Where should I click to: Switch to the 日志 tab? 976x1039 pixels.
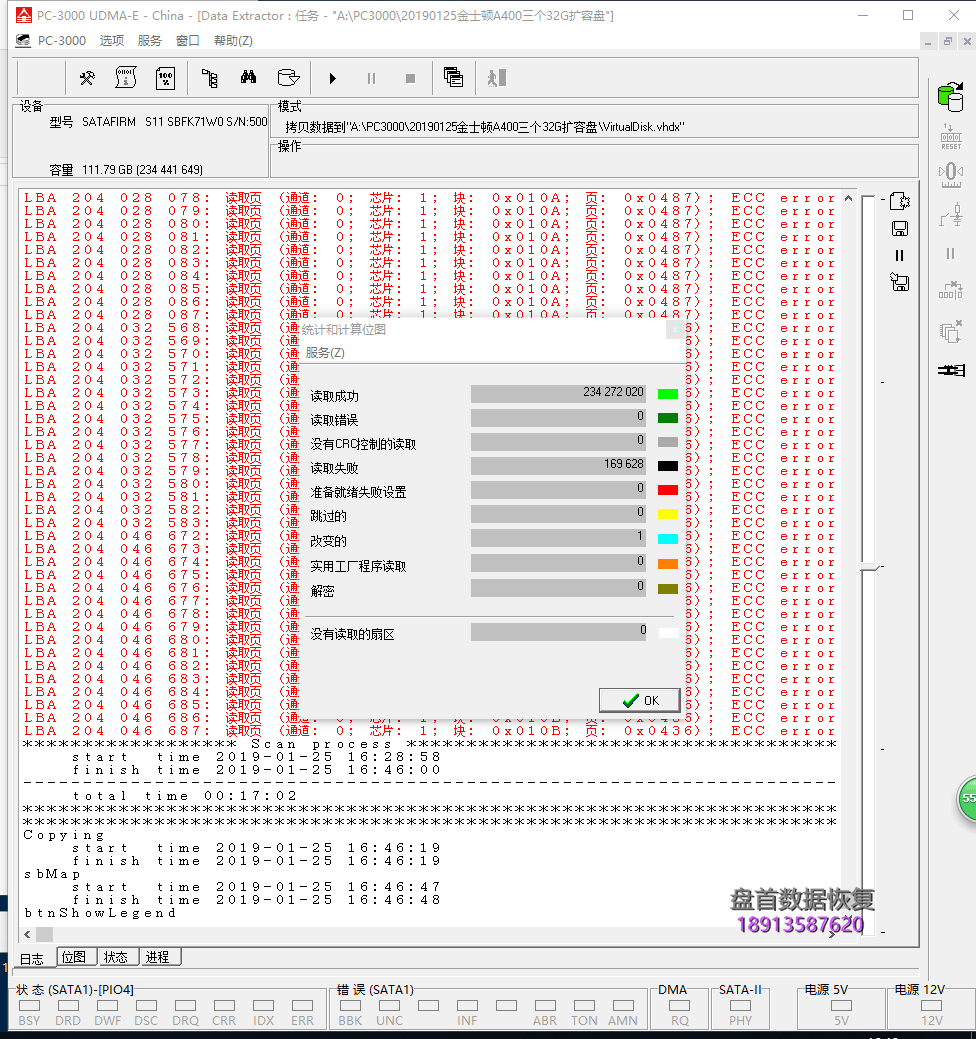(31, 959)
